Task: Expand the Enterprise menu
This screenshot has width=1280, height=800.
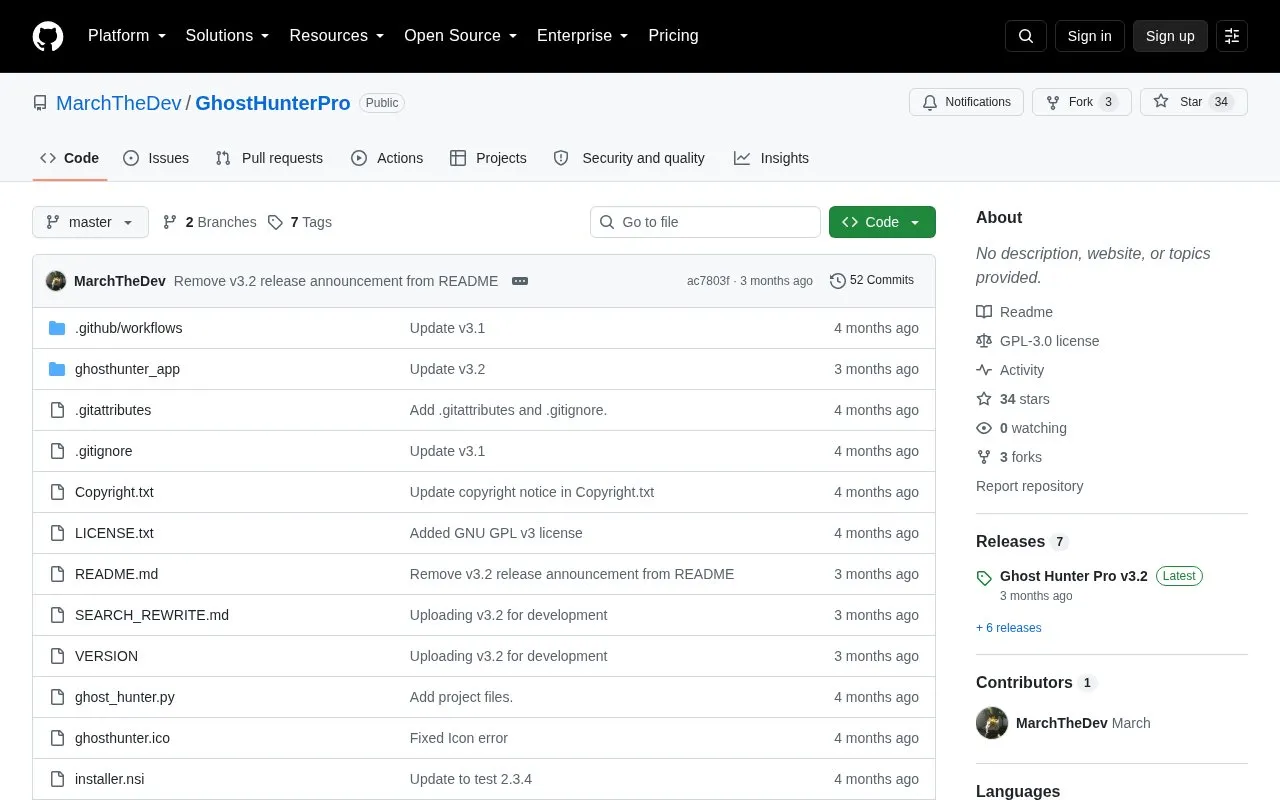Action: tap(583, 36)
